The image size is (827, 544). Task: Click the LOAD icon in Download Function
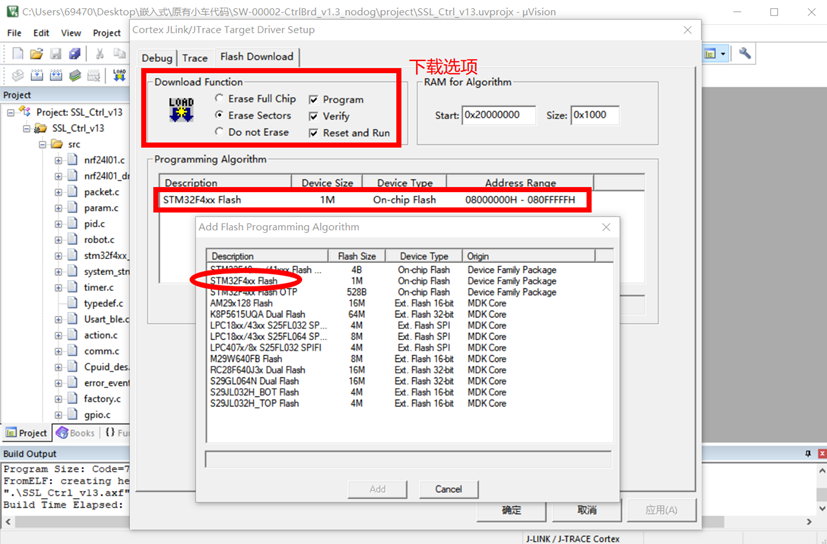coord(181,110)
